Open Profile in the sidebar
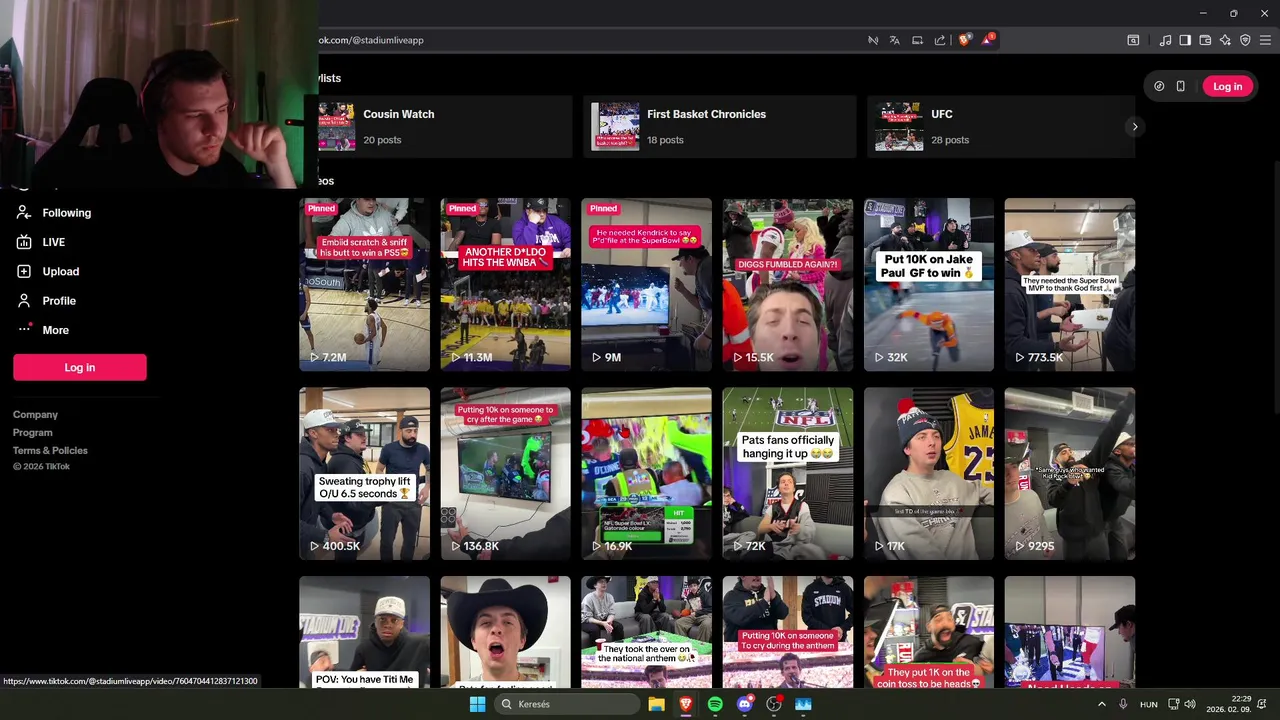 [59, 301]
